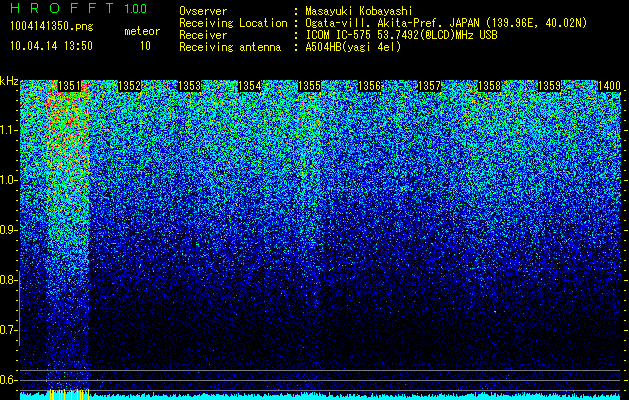Click the filename 1004141350.png
629x400 pixels.
[x=52, y=26]
